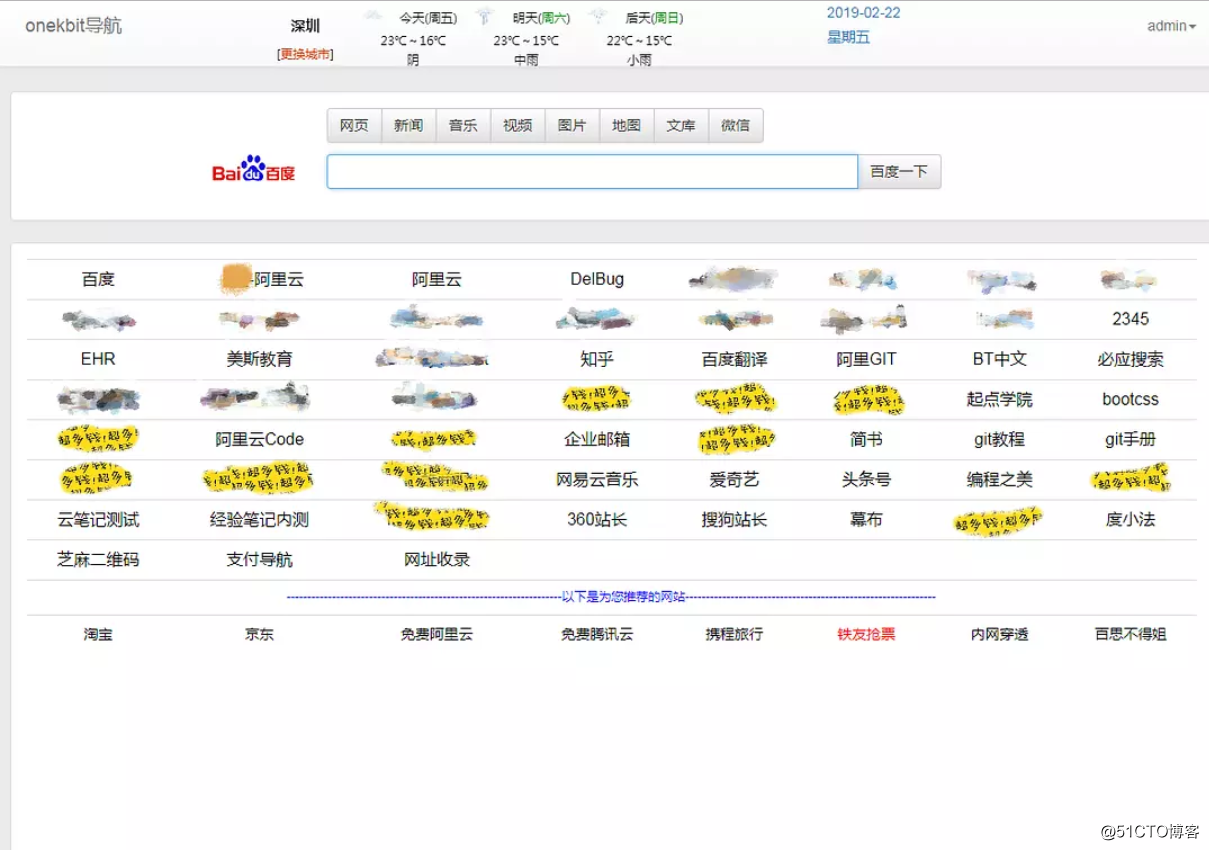
Task: Open the 美斯教育 link
Action: 260,359
